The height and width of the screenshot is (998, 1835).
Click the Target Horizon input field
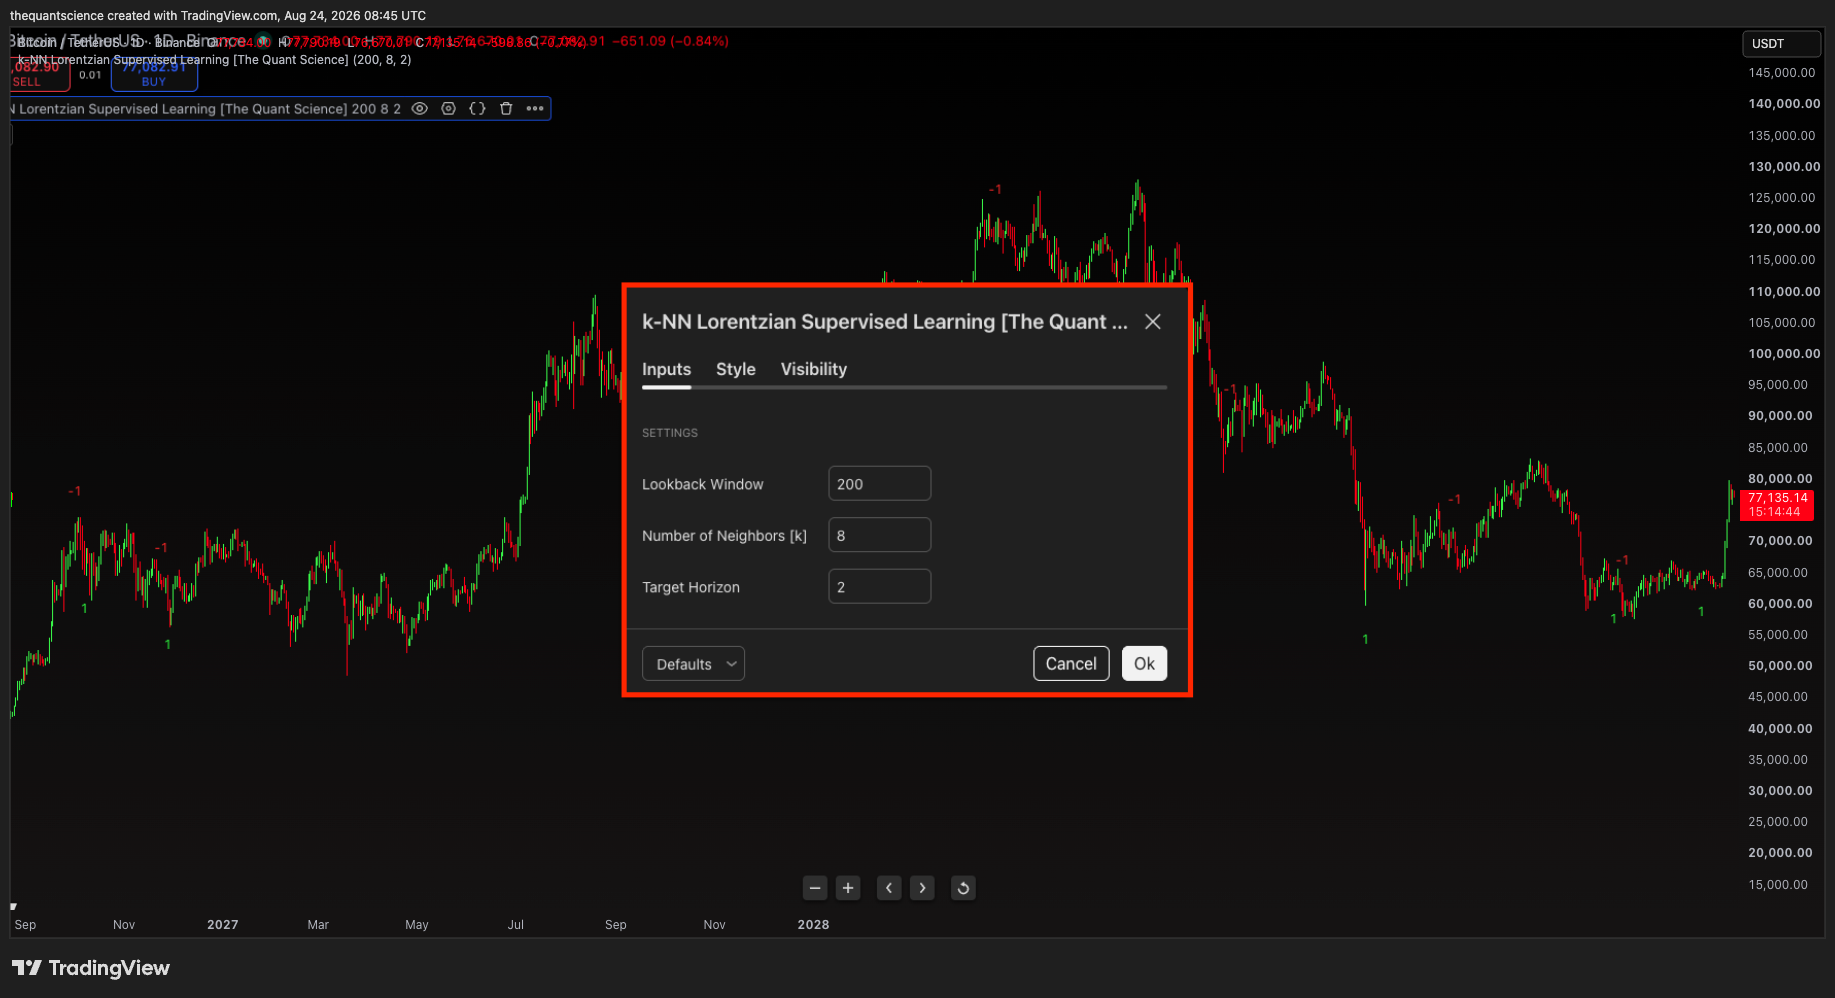[880, 587]
